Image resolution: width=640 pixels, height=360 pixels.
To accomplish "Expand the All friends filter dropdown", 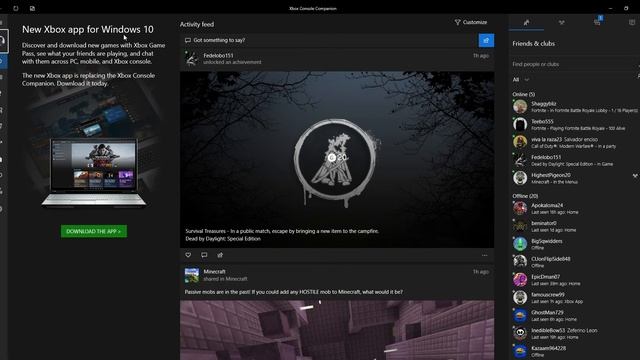I will coord(521,80).
